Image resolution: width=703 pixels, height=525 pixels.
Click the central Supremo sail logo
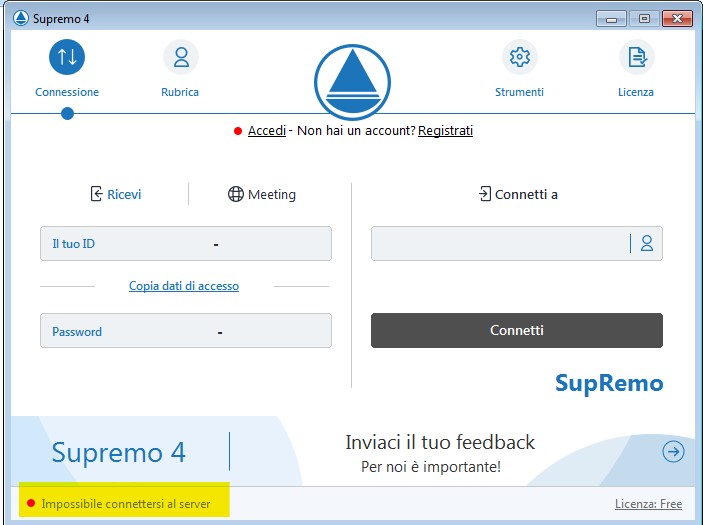click(x=352, y=82)
